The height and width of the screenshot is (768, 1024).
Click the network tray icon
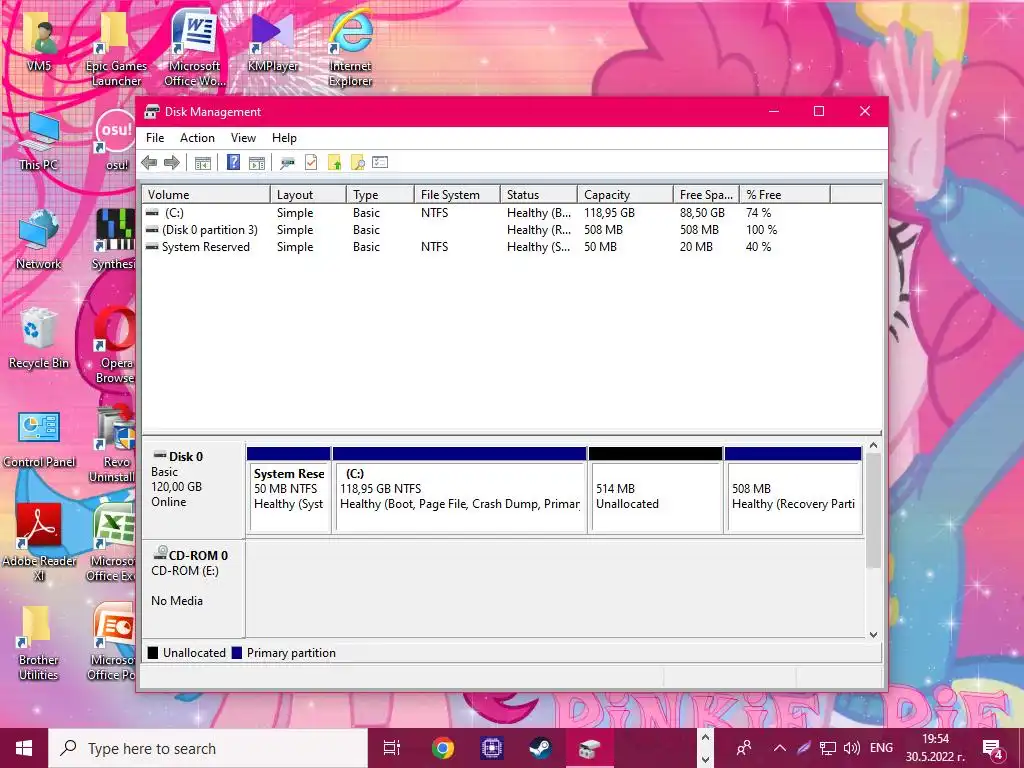[828, 748]
